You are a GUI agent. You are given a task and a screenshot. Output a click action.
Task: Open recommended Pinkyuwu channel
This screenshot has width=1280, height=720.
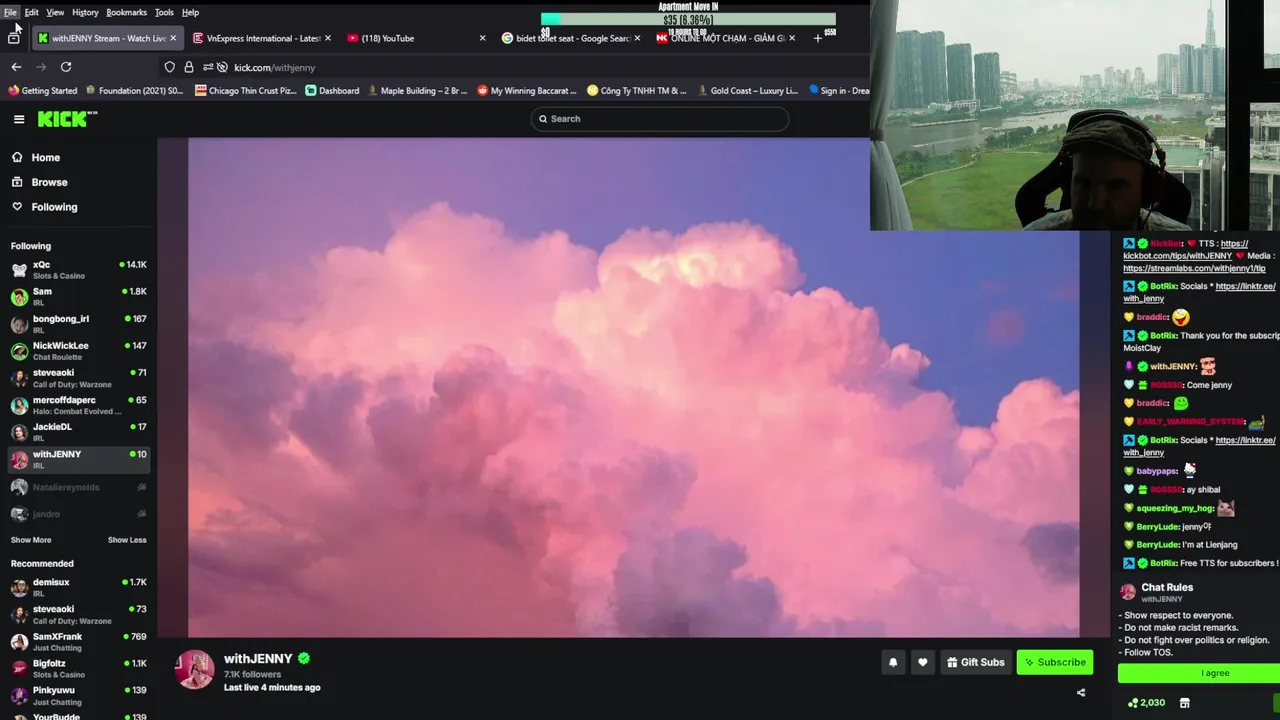(x=78, y=695)
